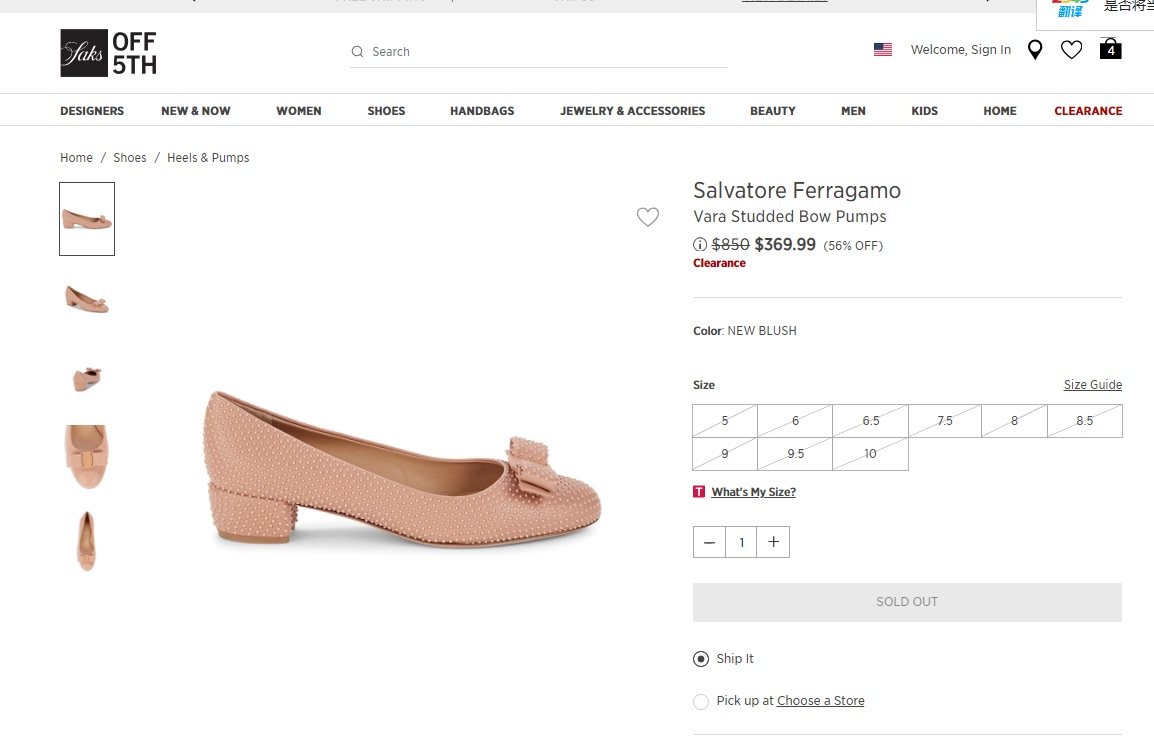The image size is (1154, 740).
Task: Click the What's My Size? link
Action: click(x=753, y=492)
